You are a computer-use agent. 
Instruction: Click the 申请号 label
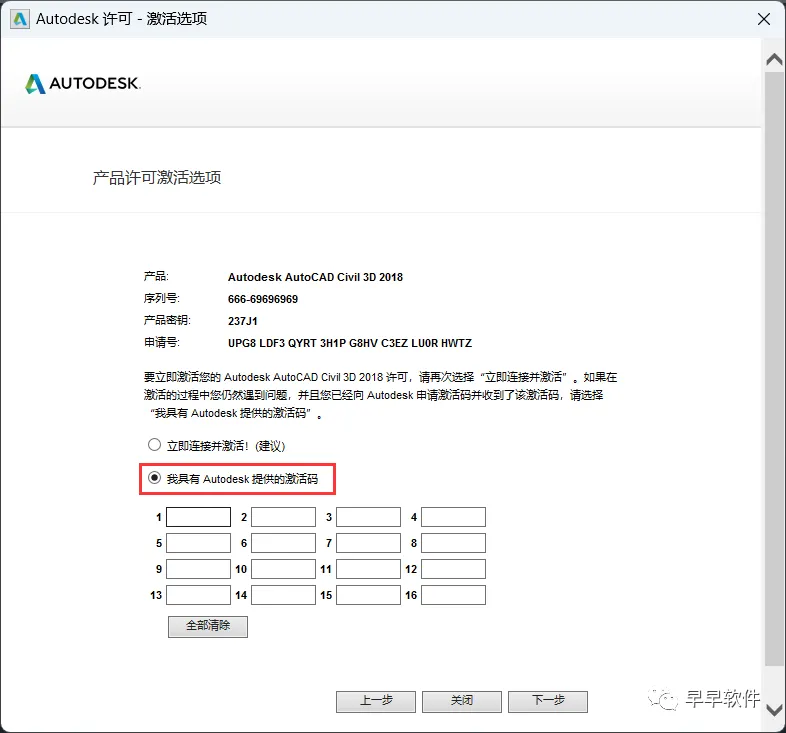pos(161,342)
